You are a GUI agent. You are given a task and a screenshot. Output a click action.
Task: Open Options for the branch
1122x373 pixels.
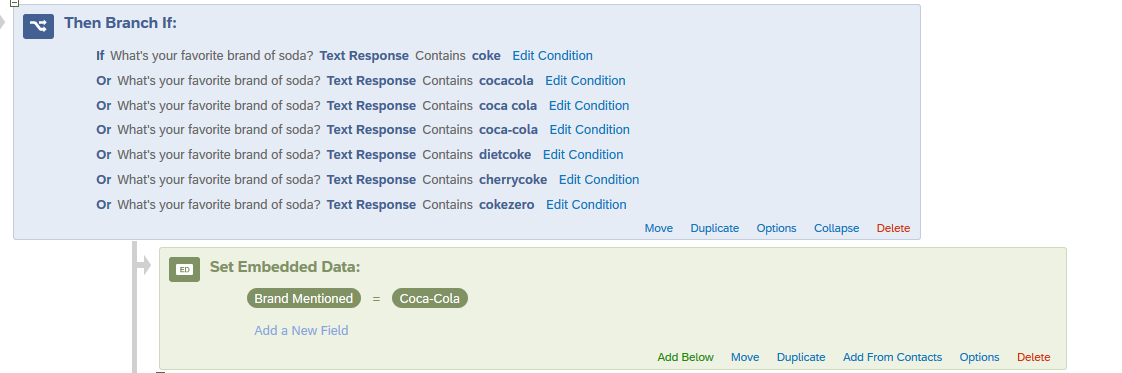click(x=776, y=228)
